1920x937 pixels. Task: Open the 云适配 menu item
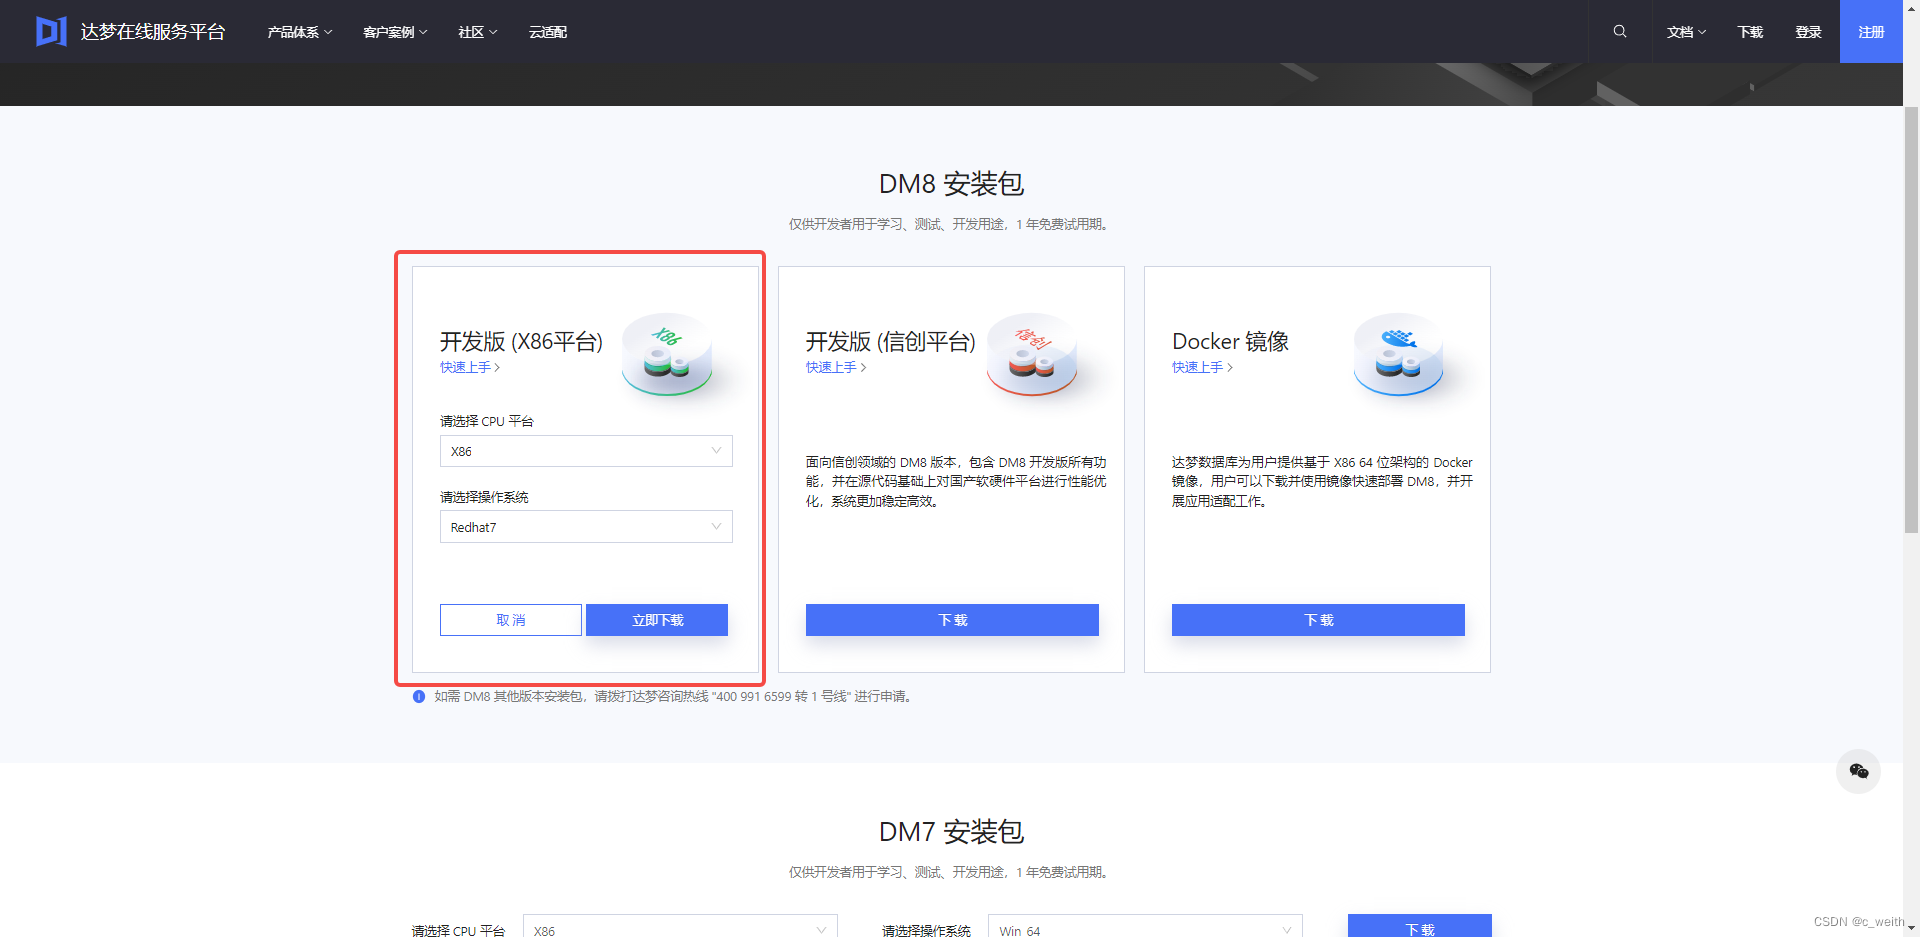[x=547, y=31]
